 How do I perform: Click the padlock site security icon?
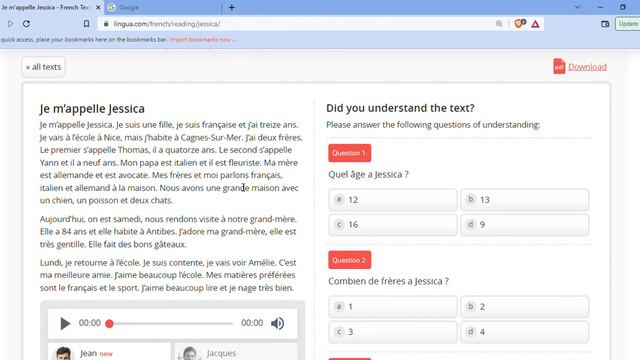coord(106,24)
